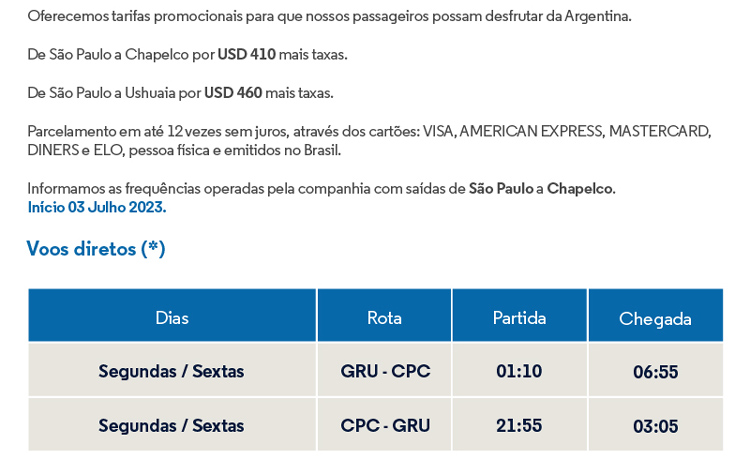Click 'Segundas / Sextas' in the first row
Viewport: 750px width, 462px height.
point(171,371)
